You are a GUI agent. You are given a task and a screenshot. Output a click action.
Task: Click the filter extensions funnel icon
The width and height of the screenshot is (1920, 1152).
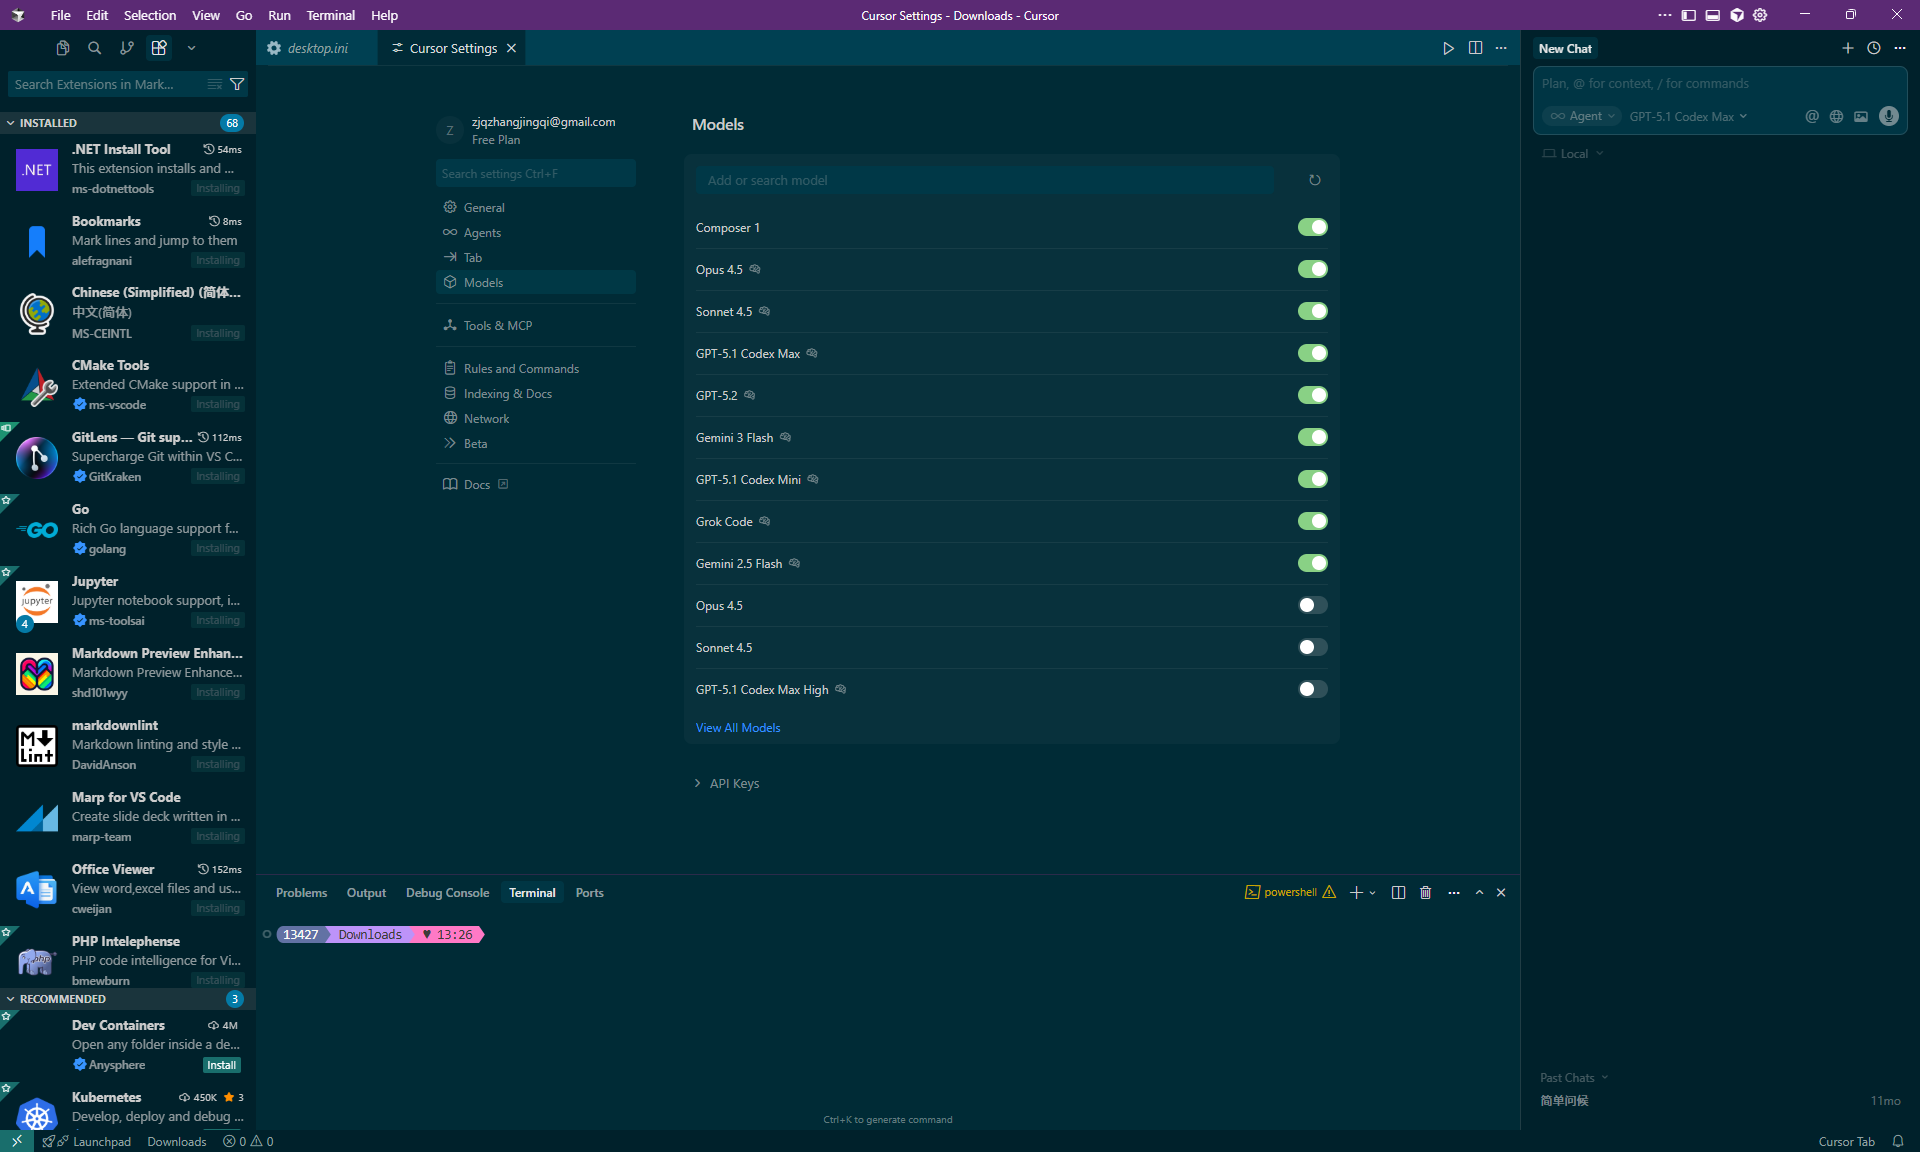(x=237, y=84)
